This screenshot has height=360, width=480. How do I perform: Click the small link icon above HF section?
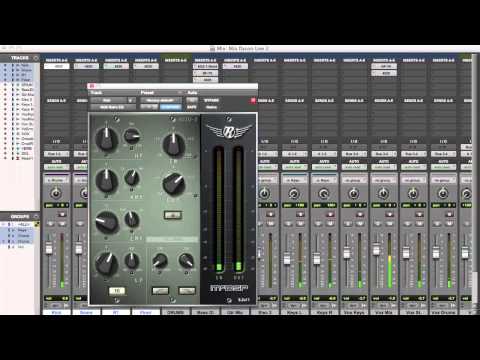116,118
